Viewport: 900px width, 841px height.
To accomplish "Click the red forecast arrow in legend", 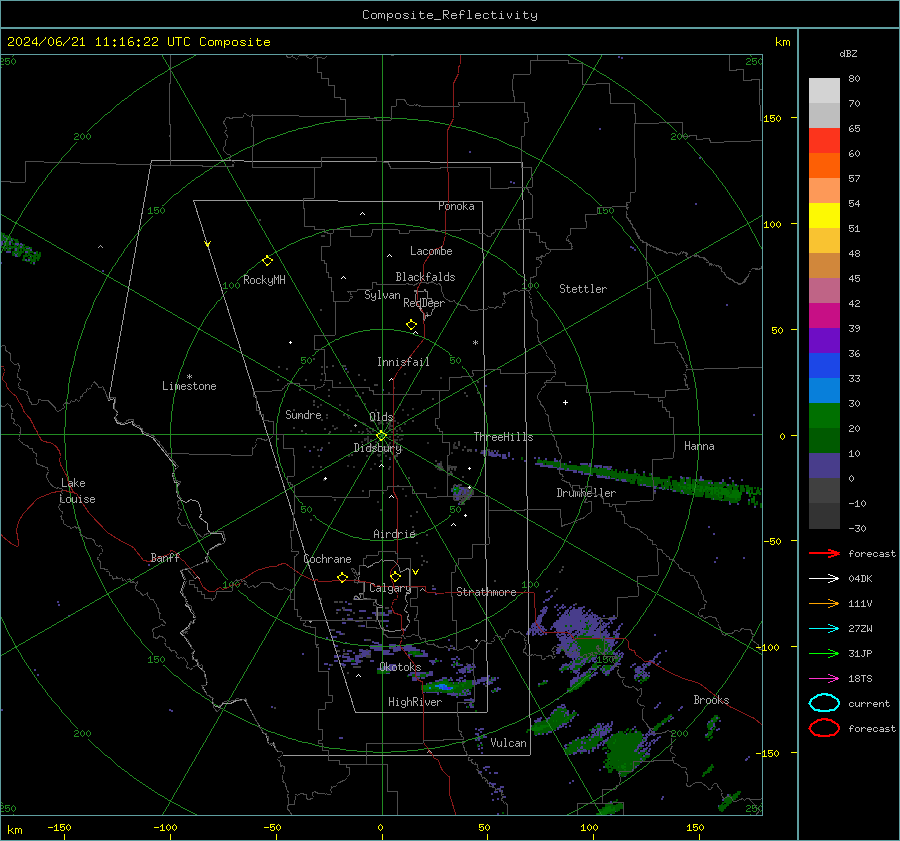I will coord(824,553).
